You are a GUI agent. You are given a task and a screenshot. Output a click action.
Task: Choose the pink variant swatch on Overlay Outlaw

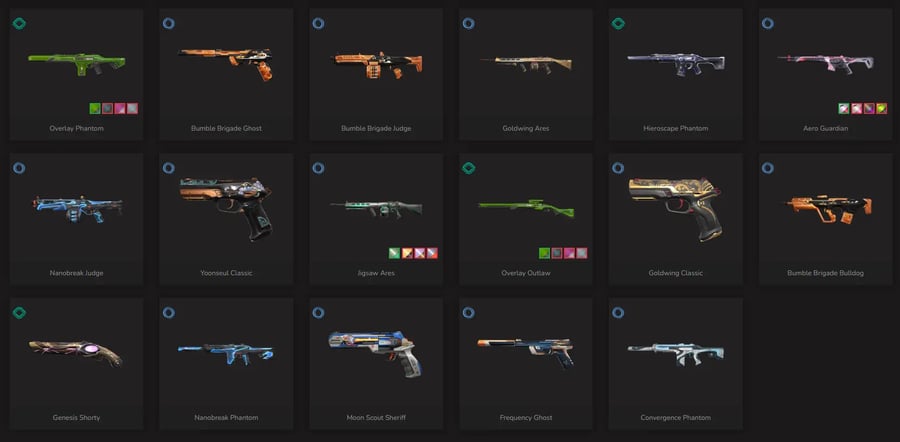click(569, 253)
